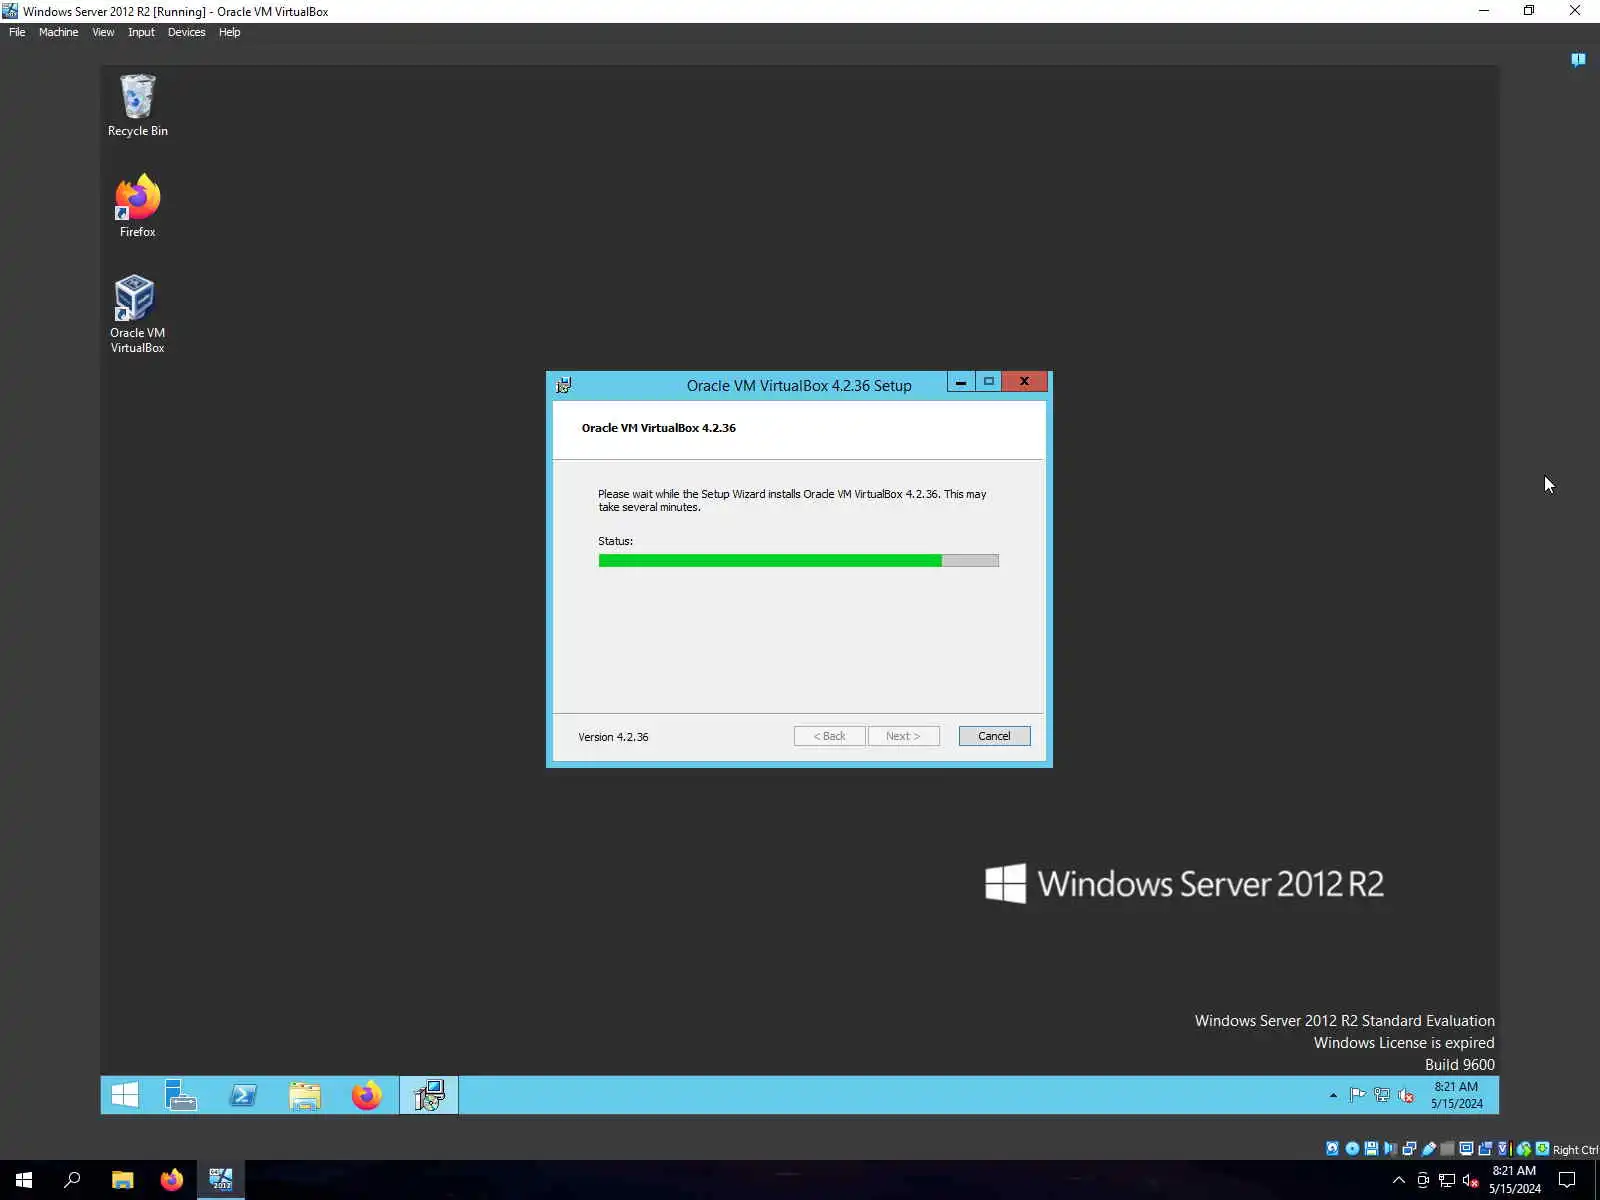Image resolution: width=1600 pixels, height=1200 pixels.
Task: Click the host muted volume tray icon
Action: click(1470, 1180)
